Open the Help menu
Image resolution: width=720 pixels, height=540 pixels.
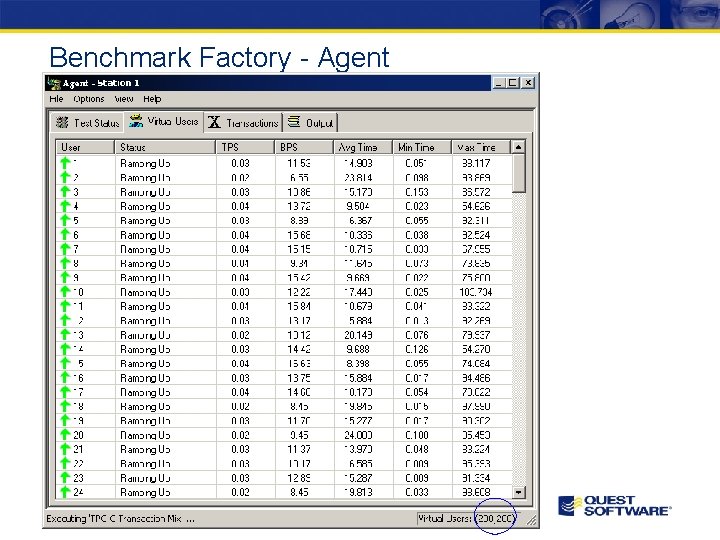click(152, 99)
